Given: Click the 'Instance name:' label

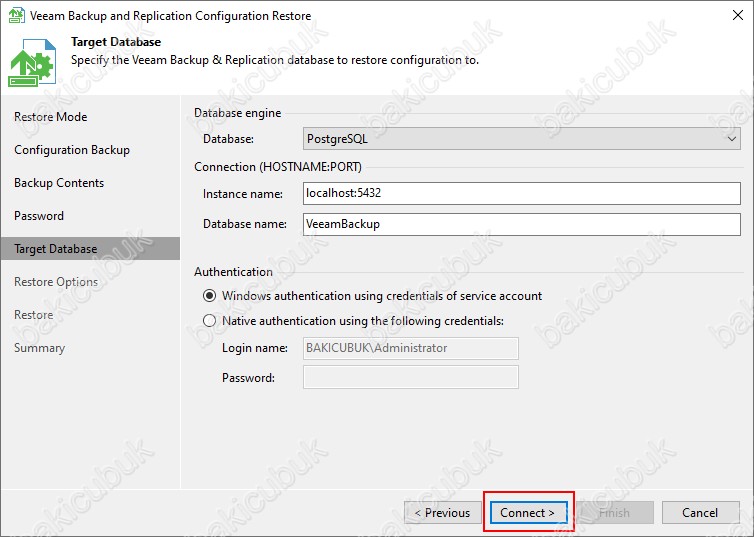Looking at the screenshot, I should [243, 194].
